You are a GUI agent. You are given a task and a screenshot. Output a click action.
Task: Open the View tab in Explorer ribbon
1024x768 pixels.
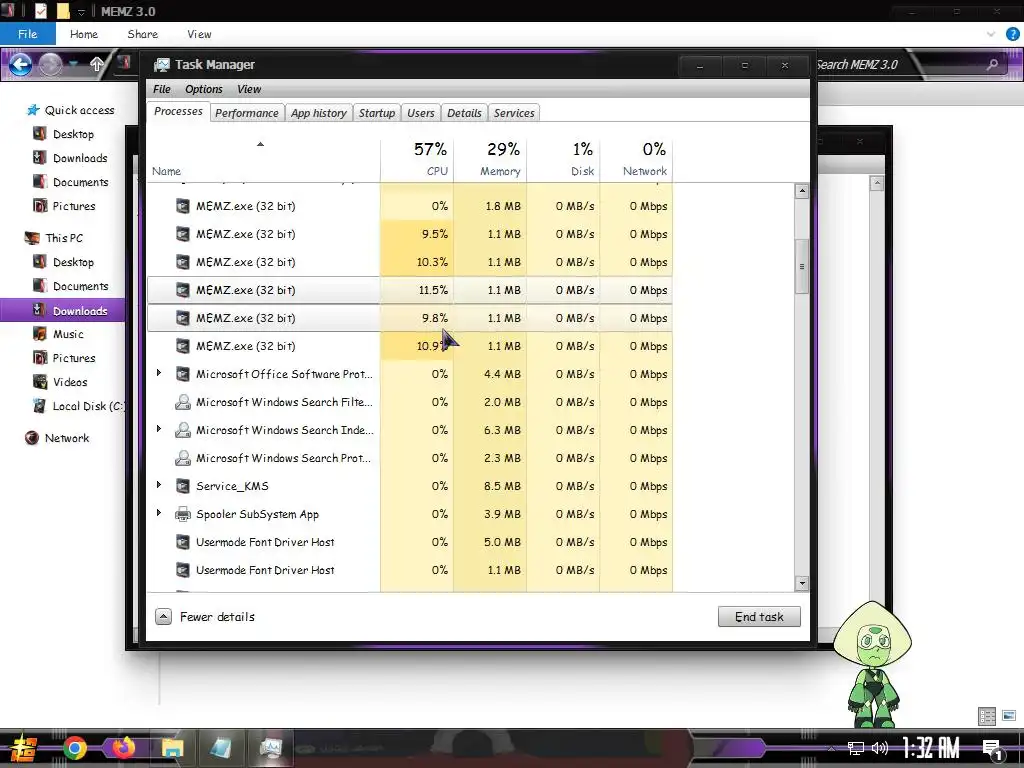point(199,34)
